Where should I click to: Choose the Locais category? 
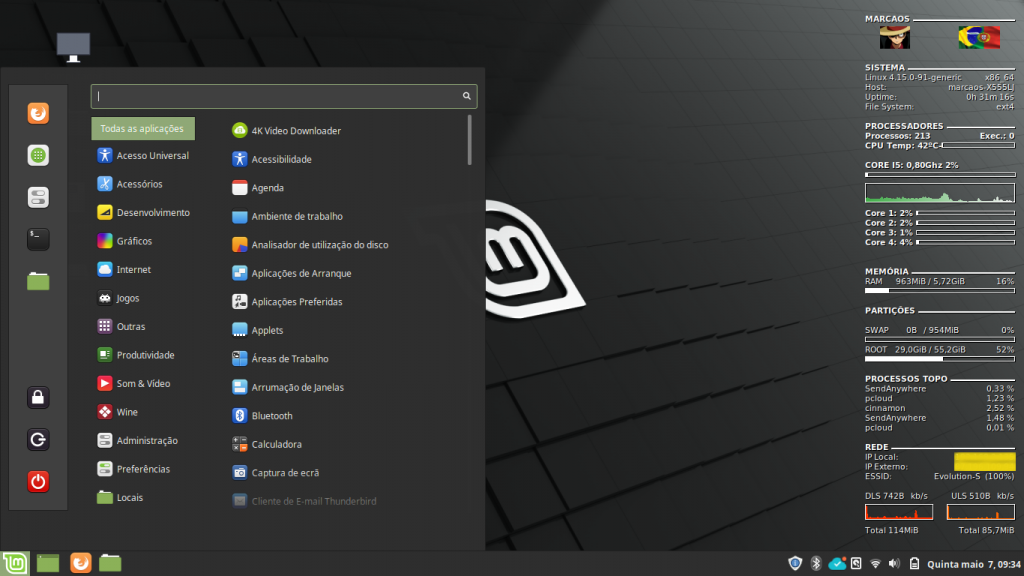120,498
